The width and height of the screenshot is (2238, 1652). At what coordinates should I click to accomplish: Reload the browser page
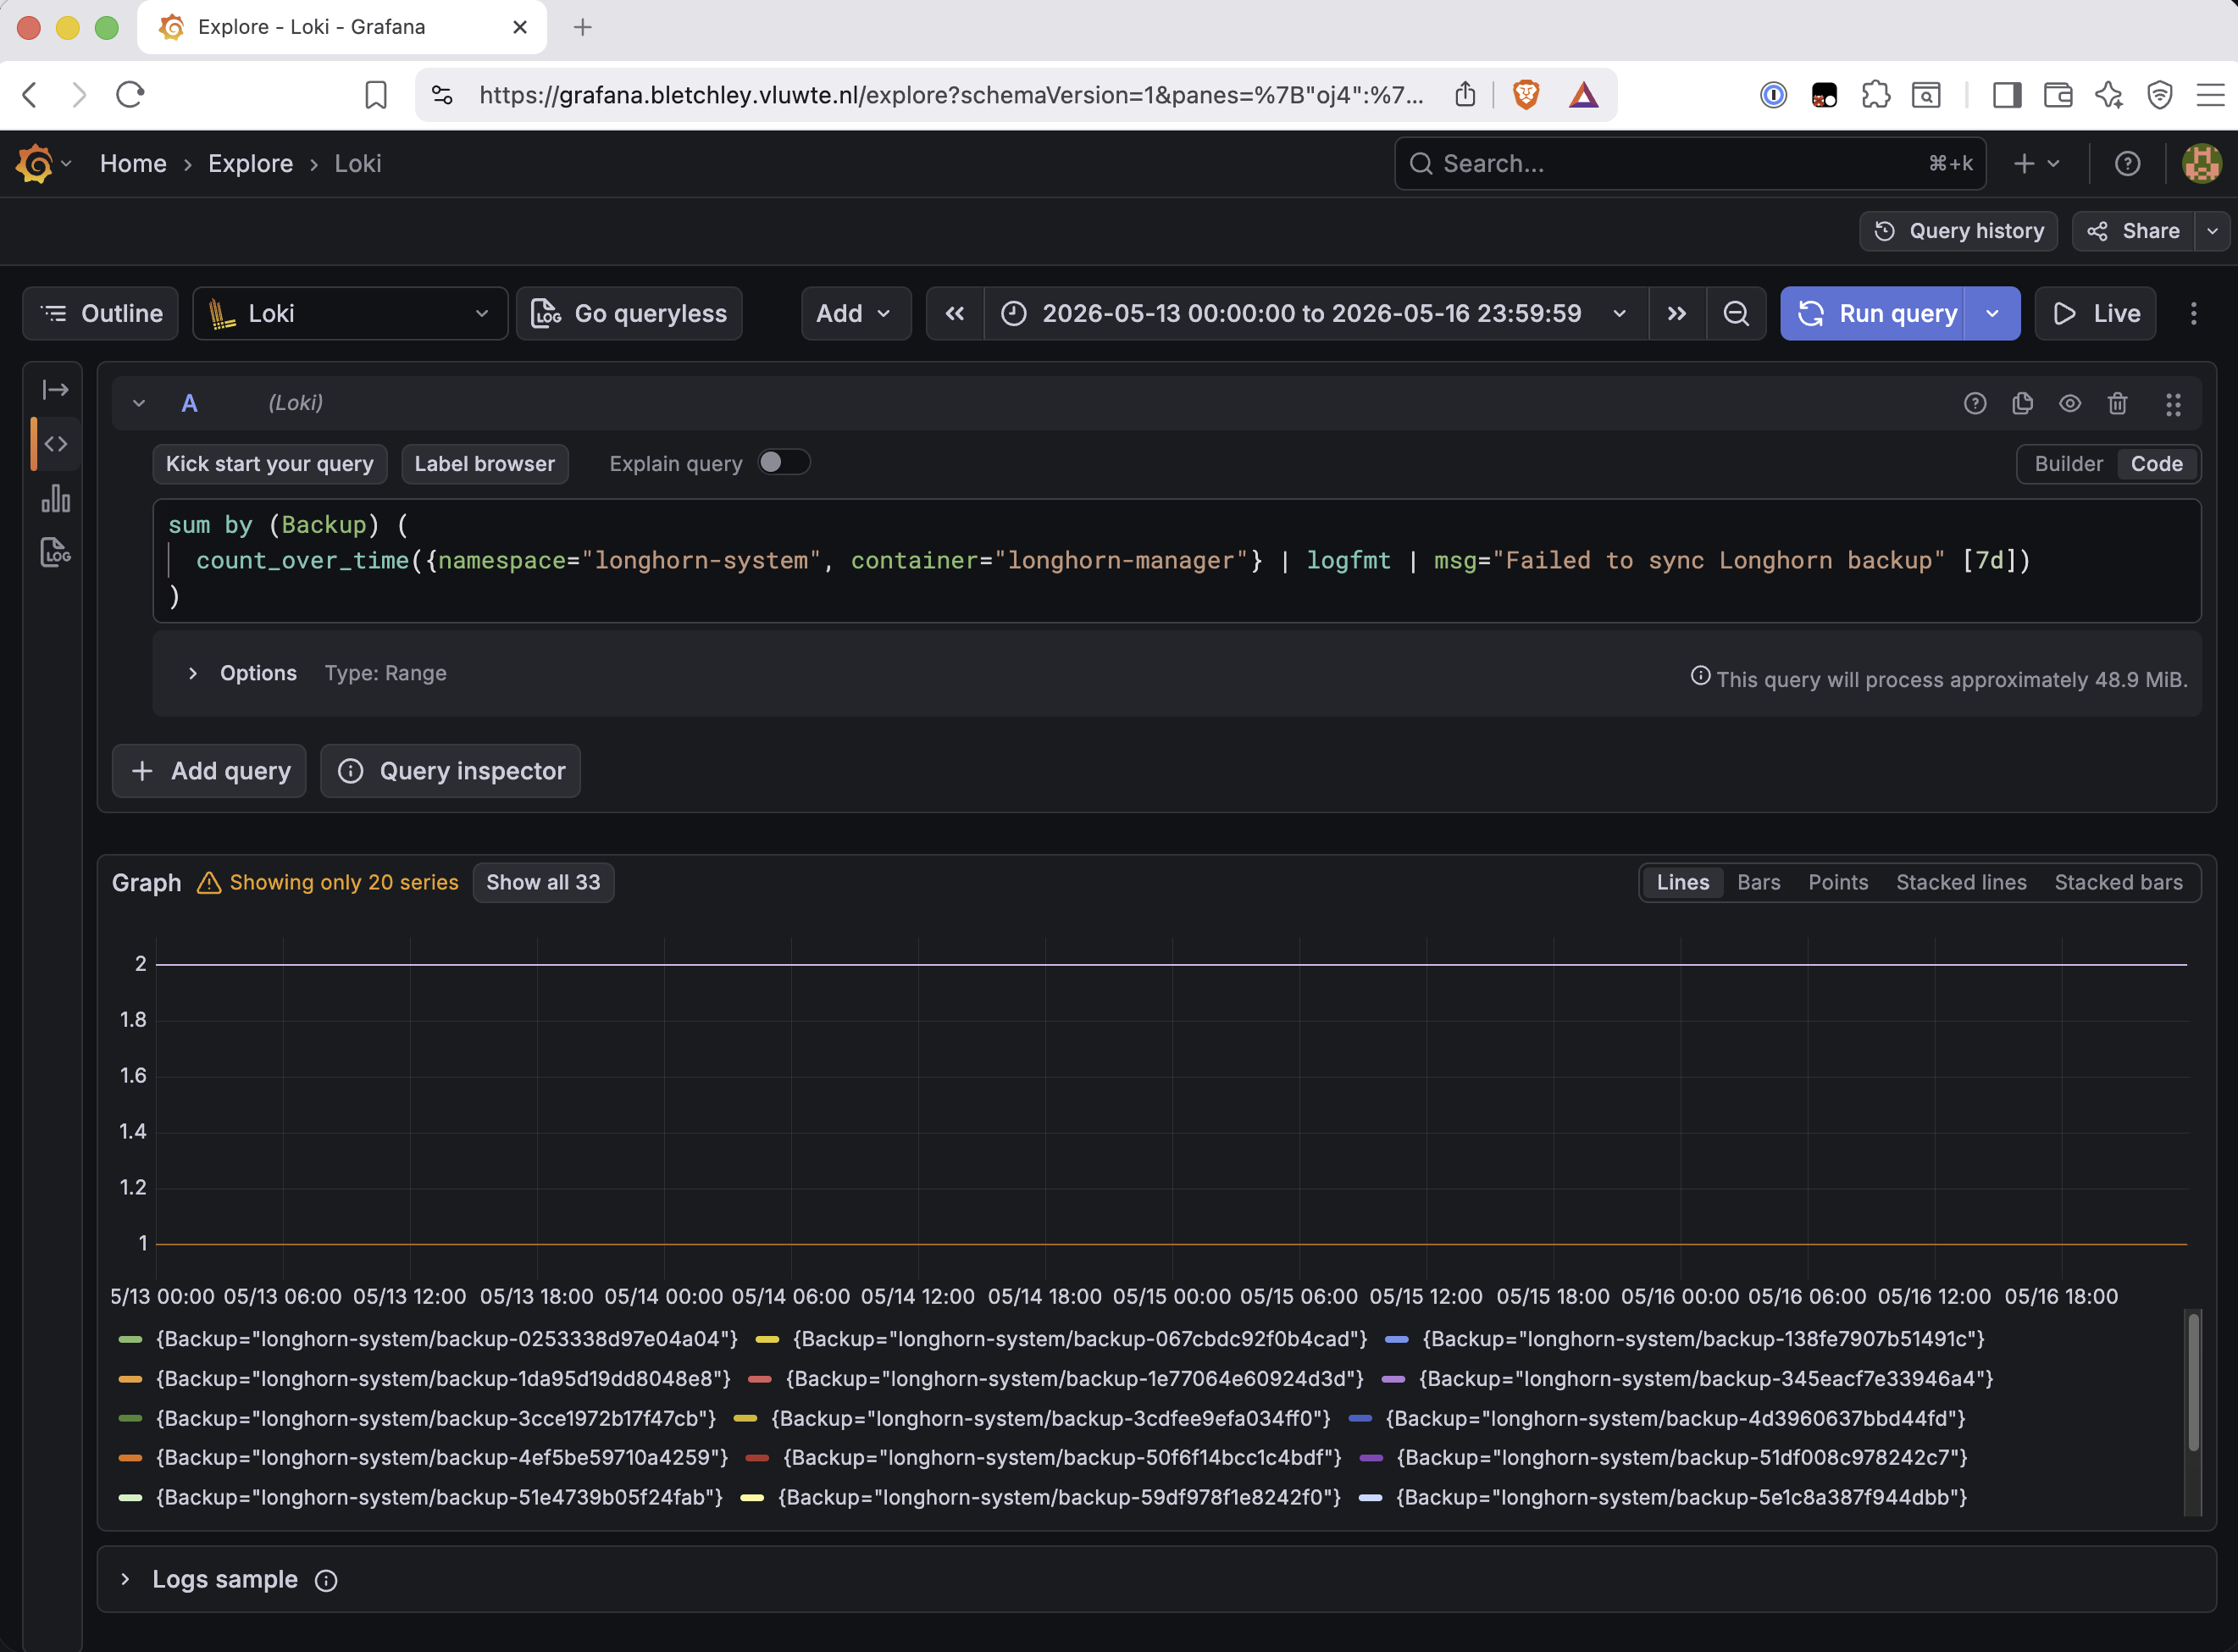[x=131, y=95]
